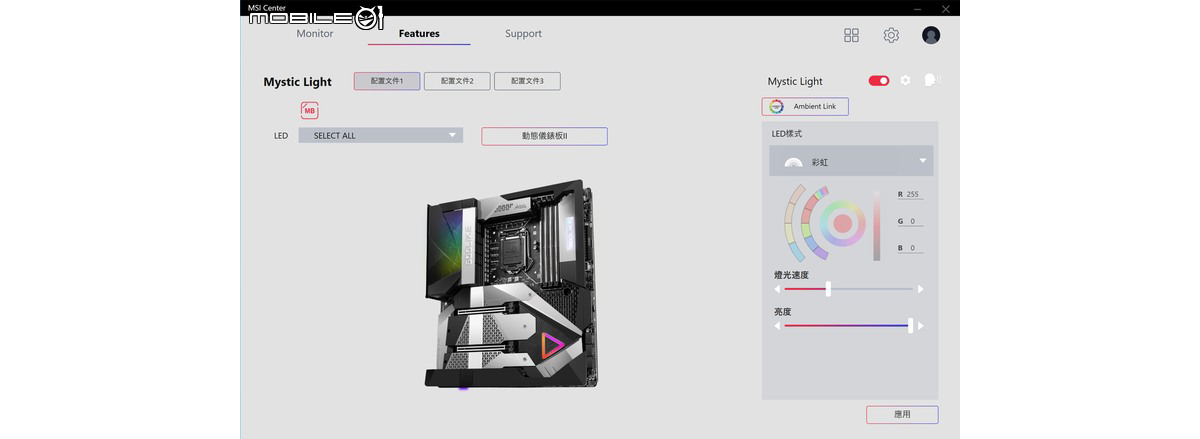The width and height of the screenshot is (1200, 439).
Task: Toggle the Mystic Light switch off
Action: [879, 81]
